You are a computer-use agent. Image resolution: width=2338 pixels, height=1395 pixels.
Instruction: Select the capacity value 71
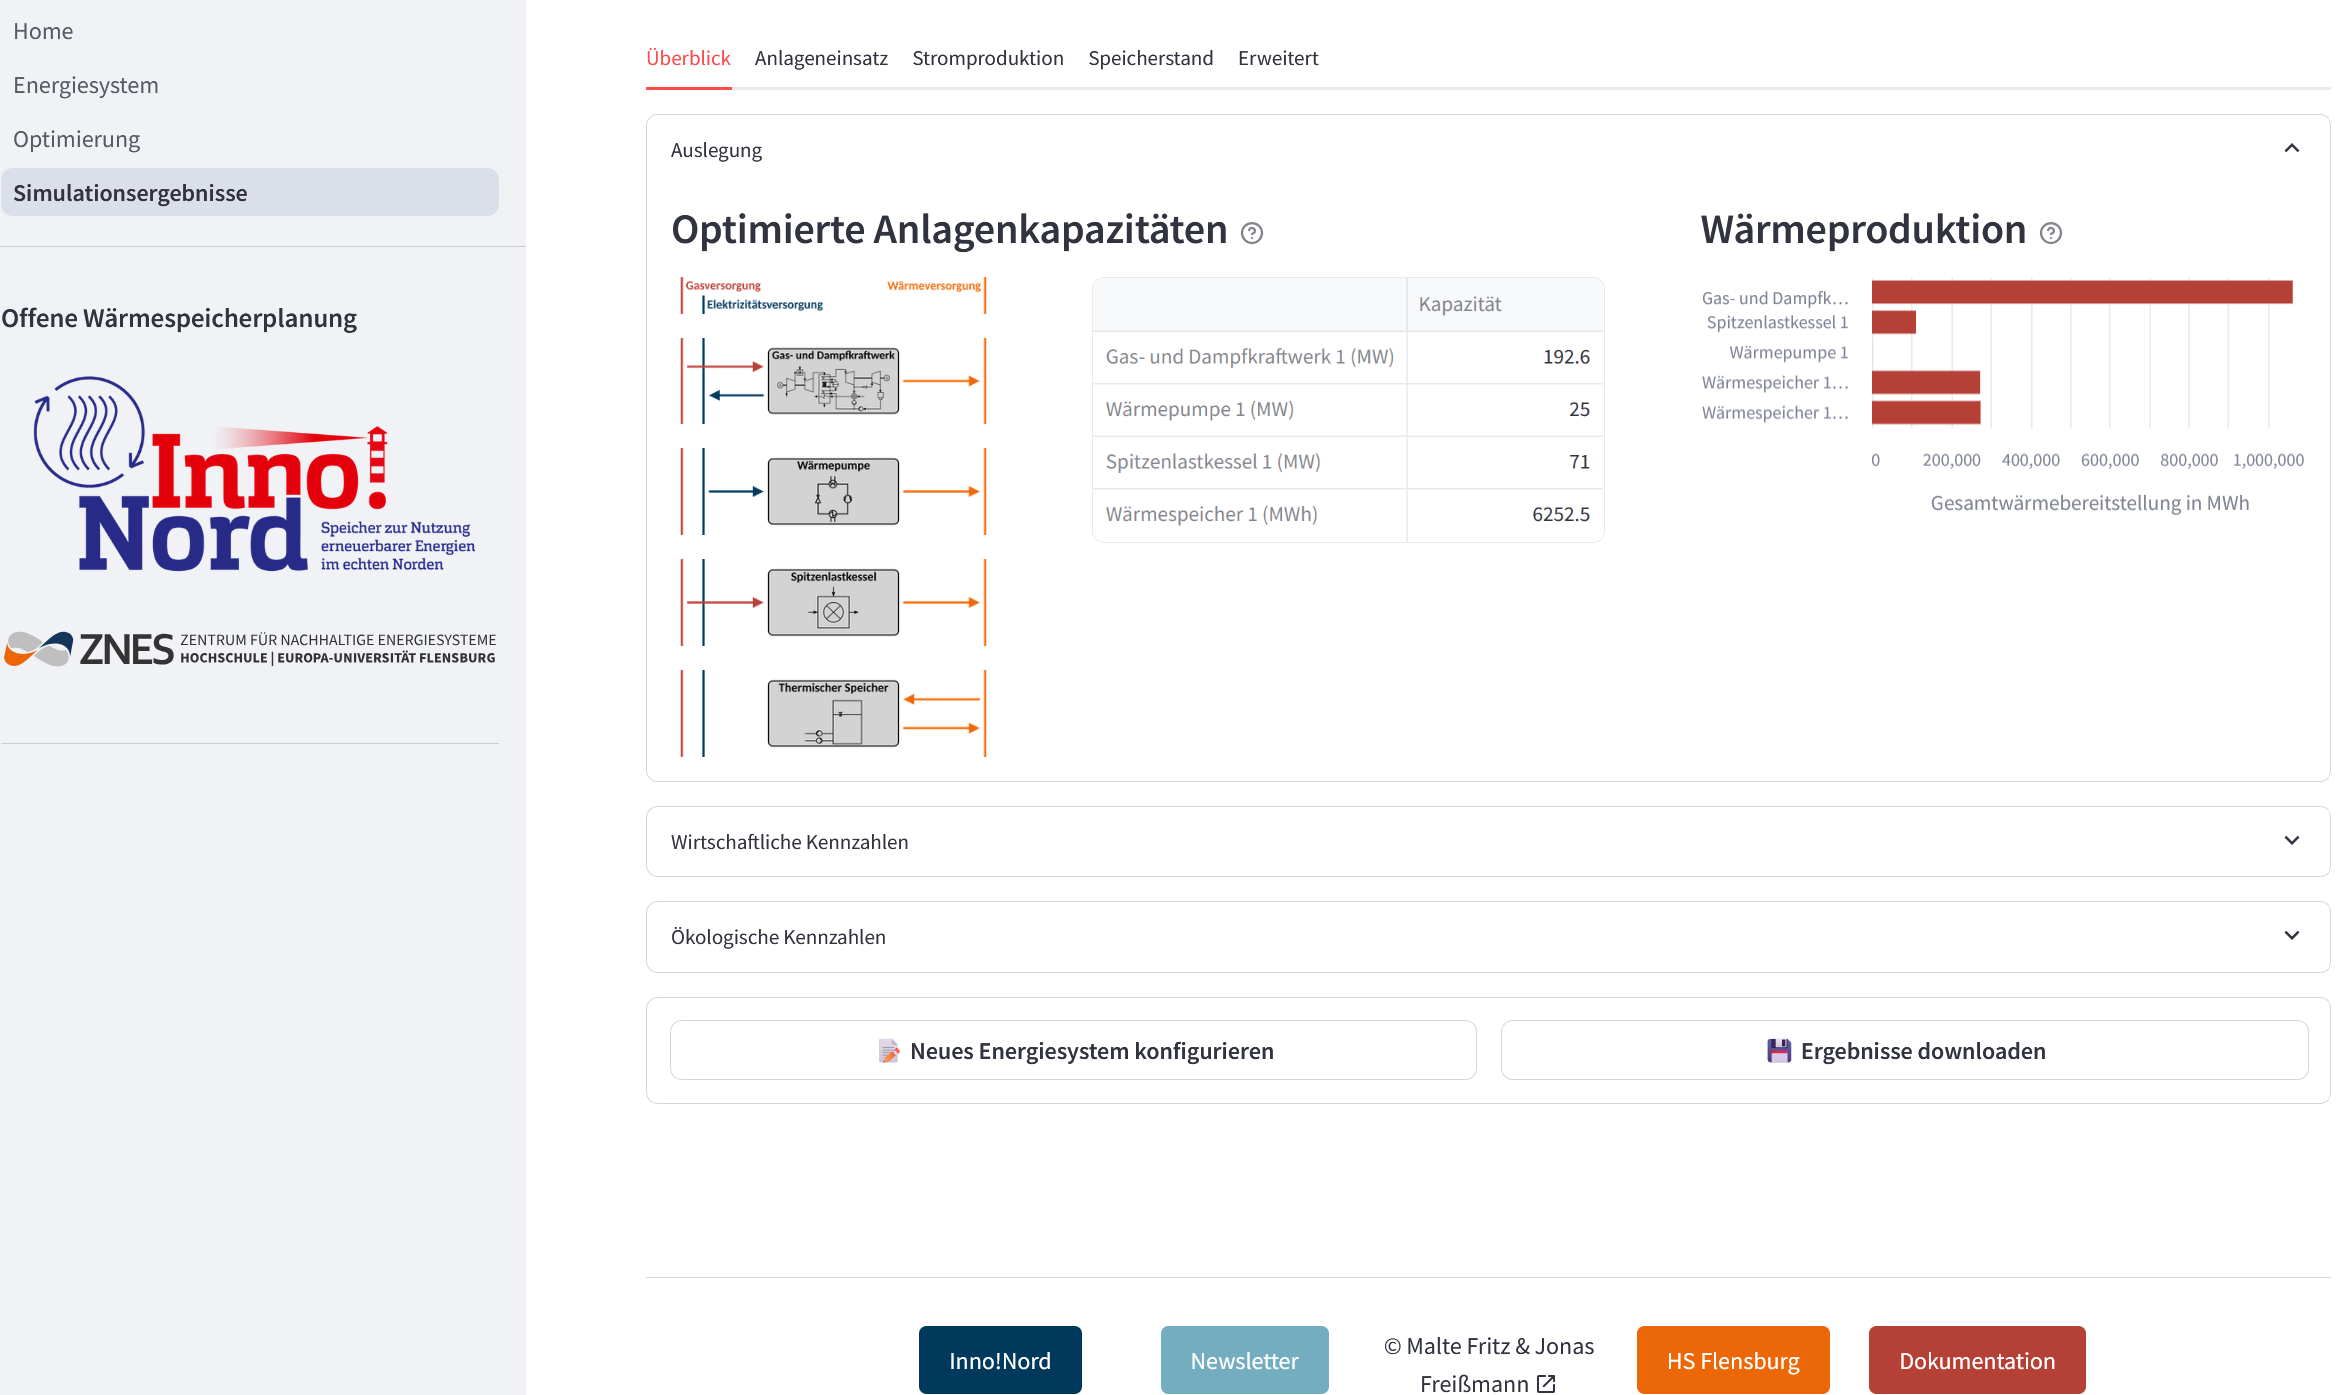[1505, 462]
